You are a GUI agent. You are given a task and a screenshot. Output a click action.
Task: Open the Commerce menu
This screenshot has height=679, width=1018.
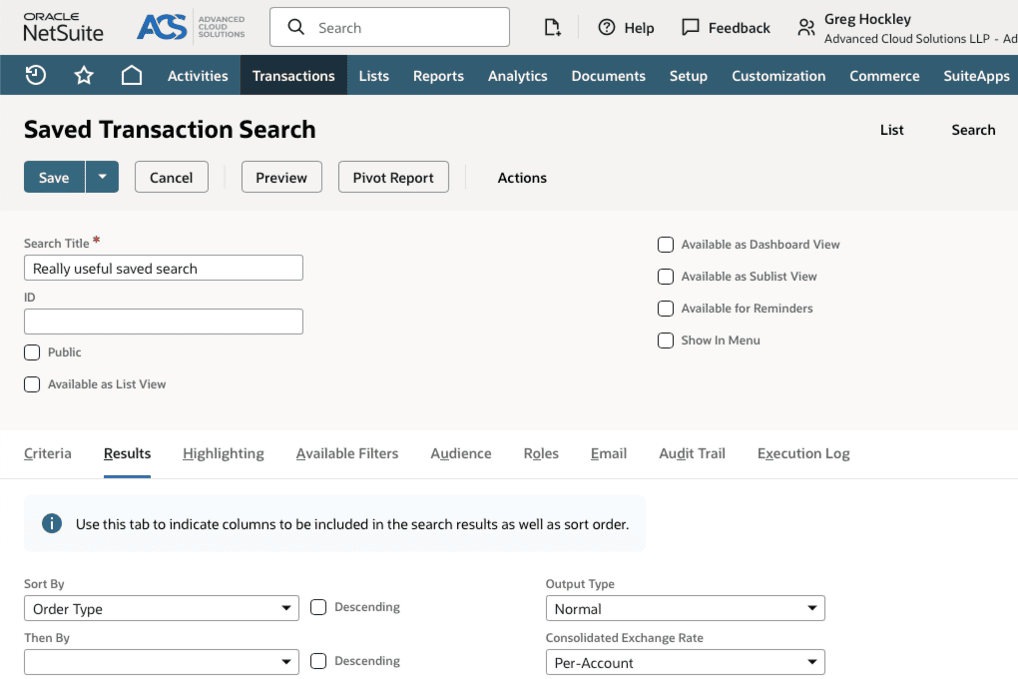click(x=884, y=75)
